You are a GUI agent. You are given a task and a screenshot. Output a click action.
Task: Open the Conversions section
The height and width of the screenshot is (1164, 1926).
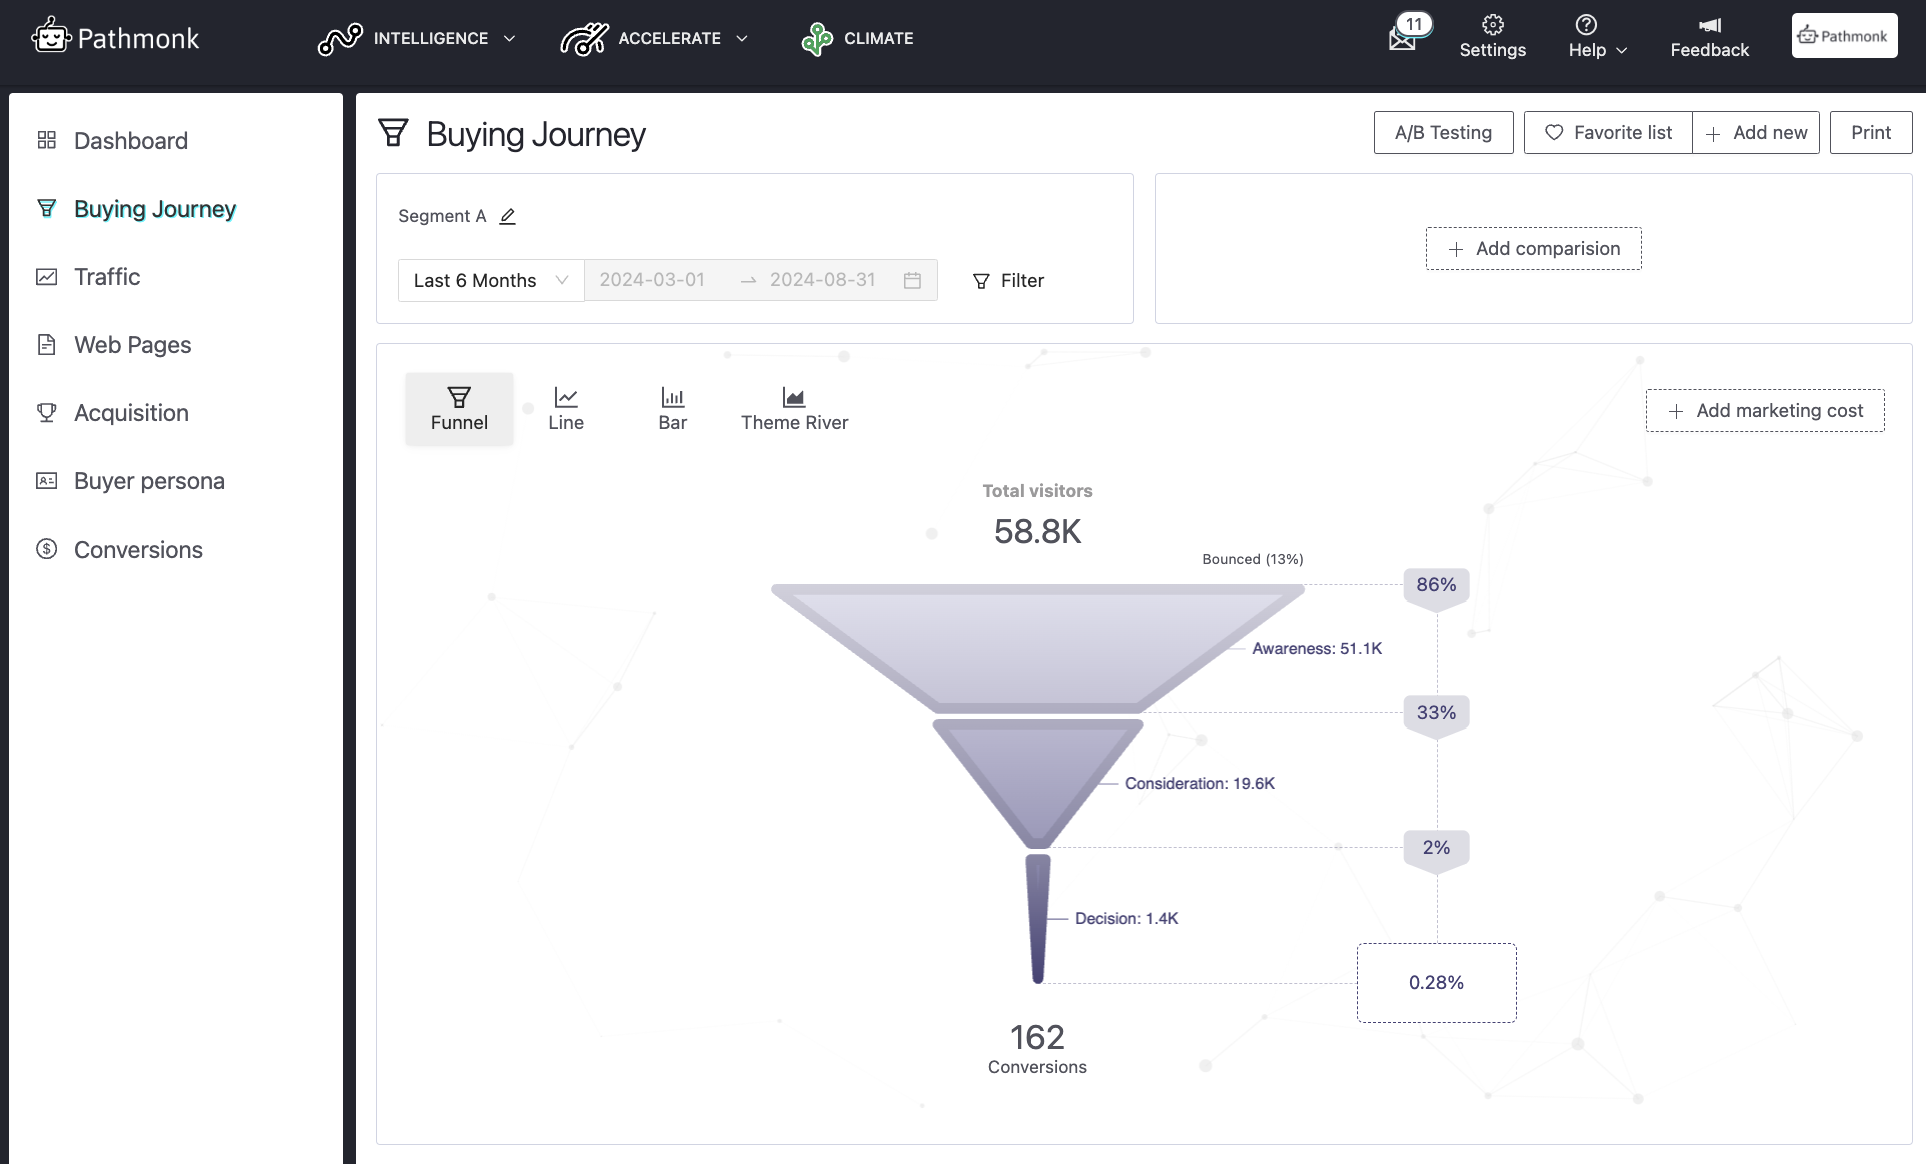[x=138, y=550]
